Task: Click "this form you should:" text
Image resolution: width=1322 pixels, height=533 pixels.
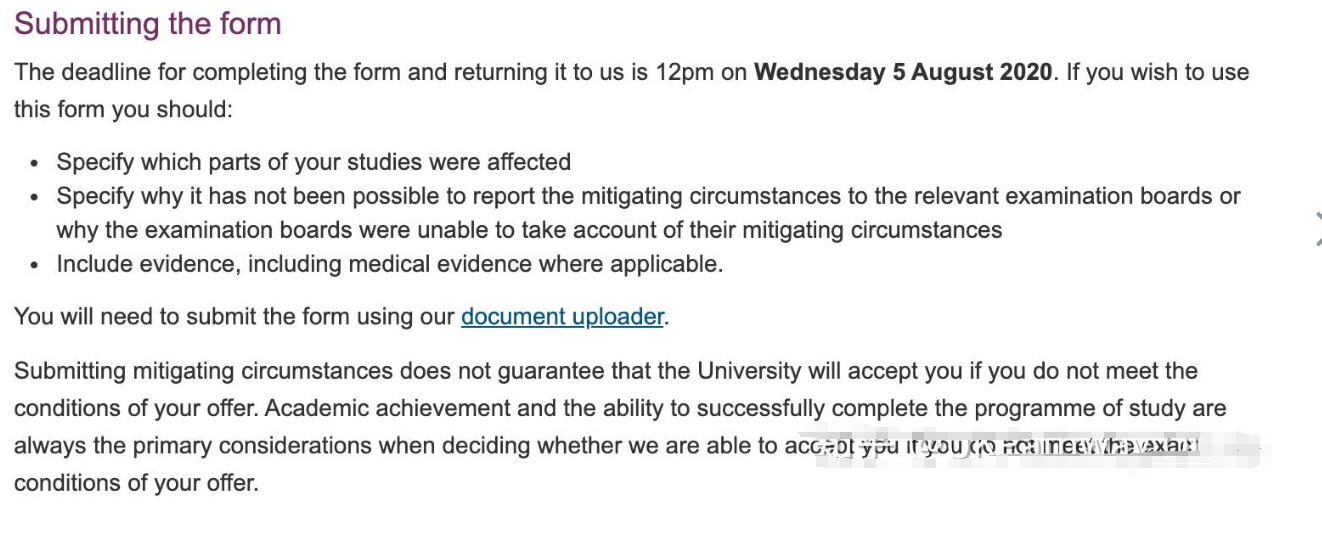Action: (123, 109)
